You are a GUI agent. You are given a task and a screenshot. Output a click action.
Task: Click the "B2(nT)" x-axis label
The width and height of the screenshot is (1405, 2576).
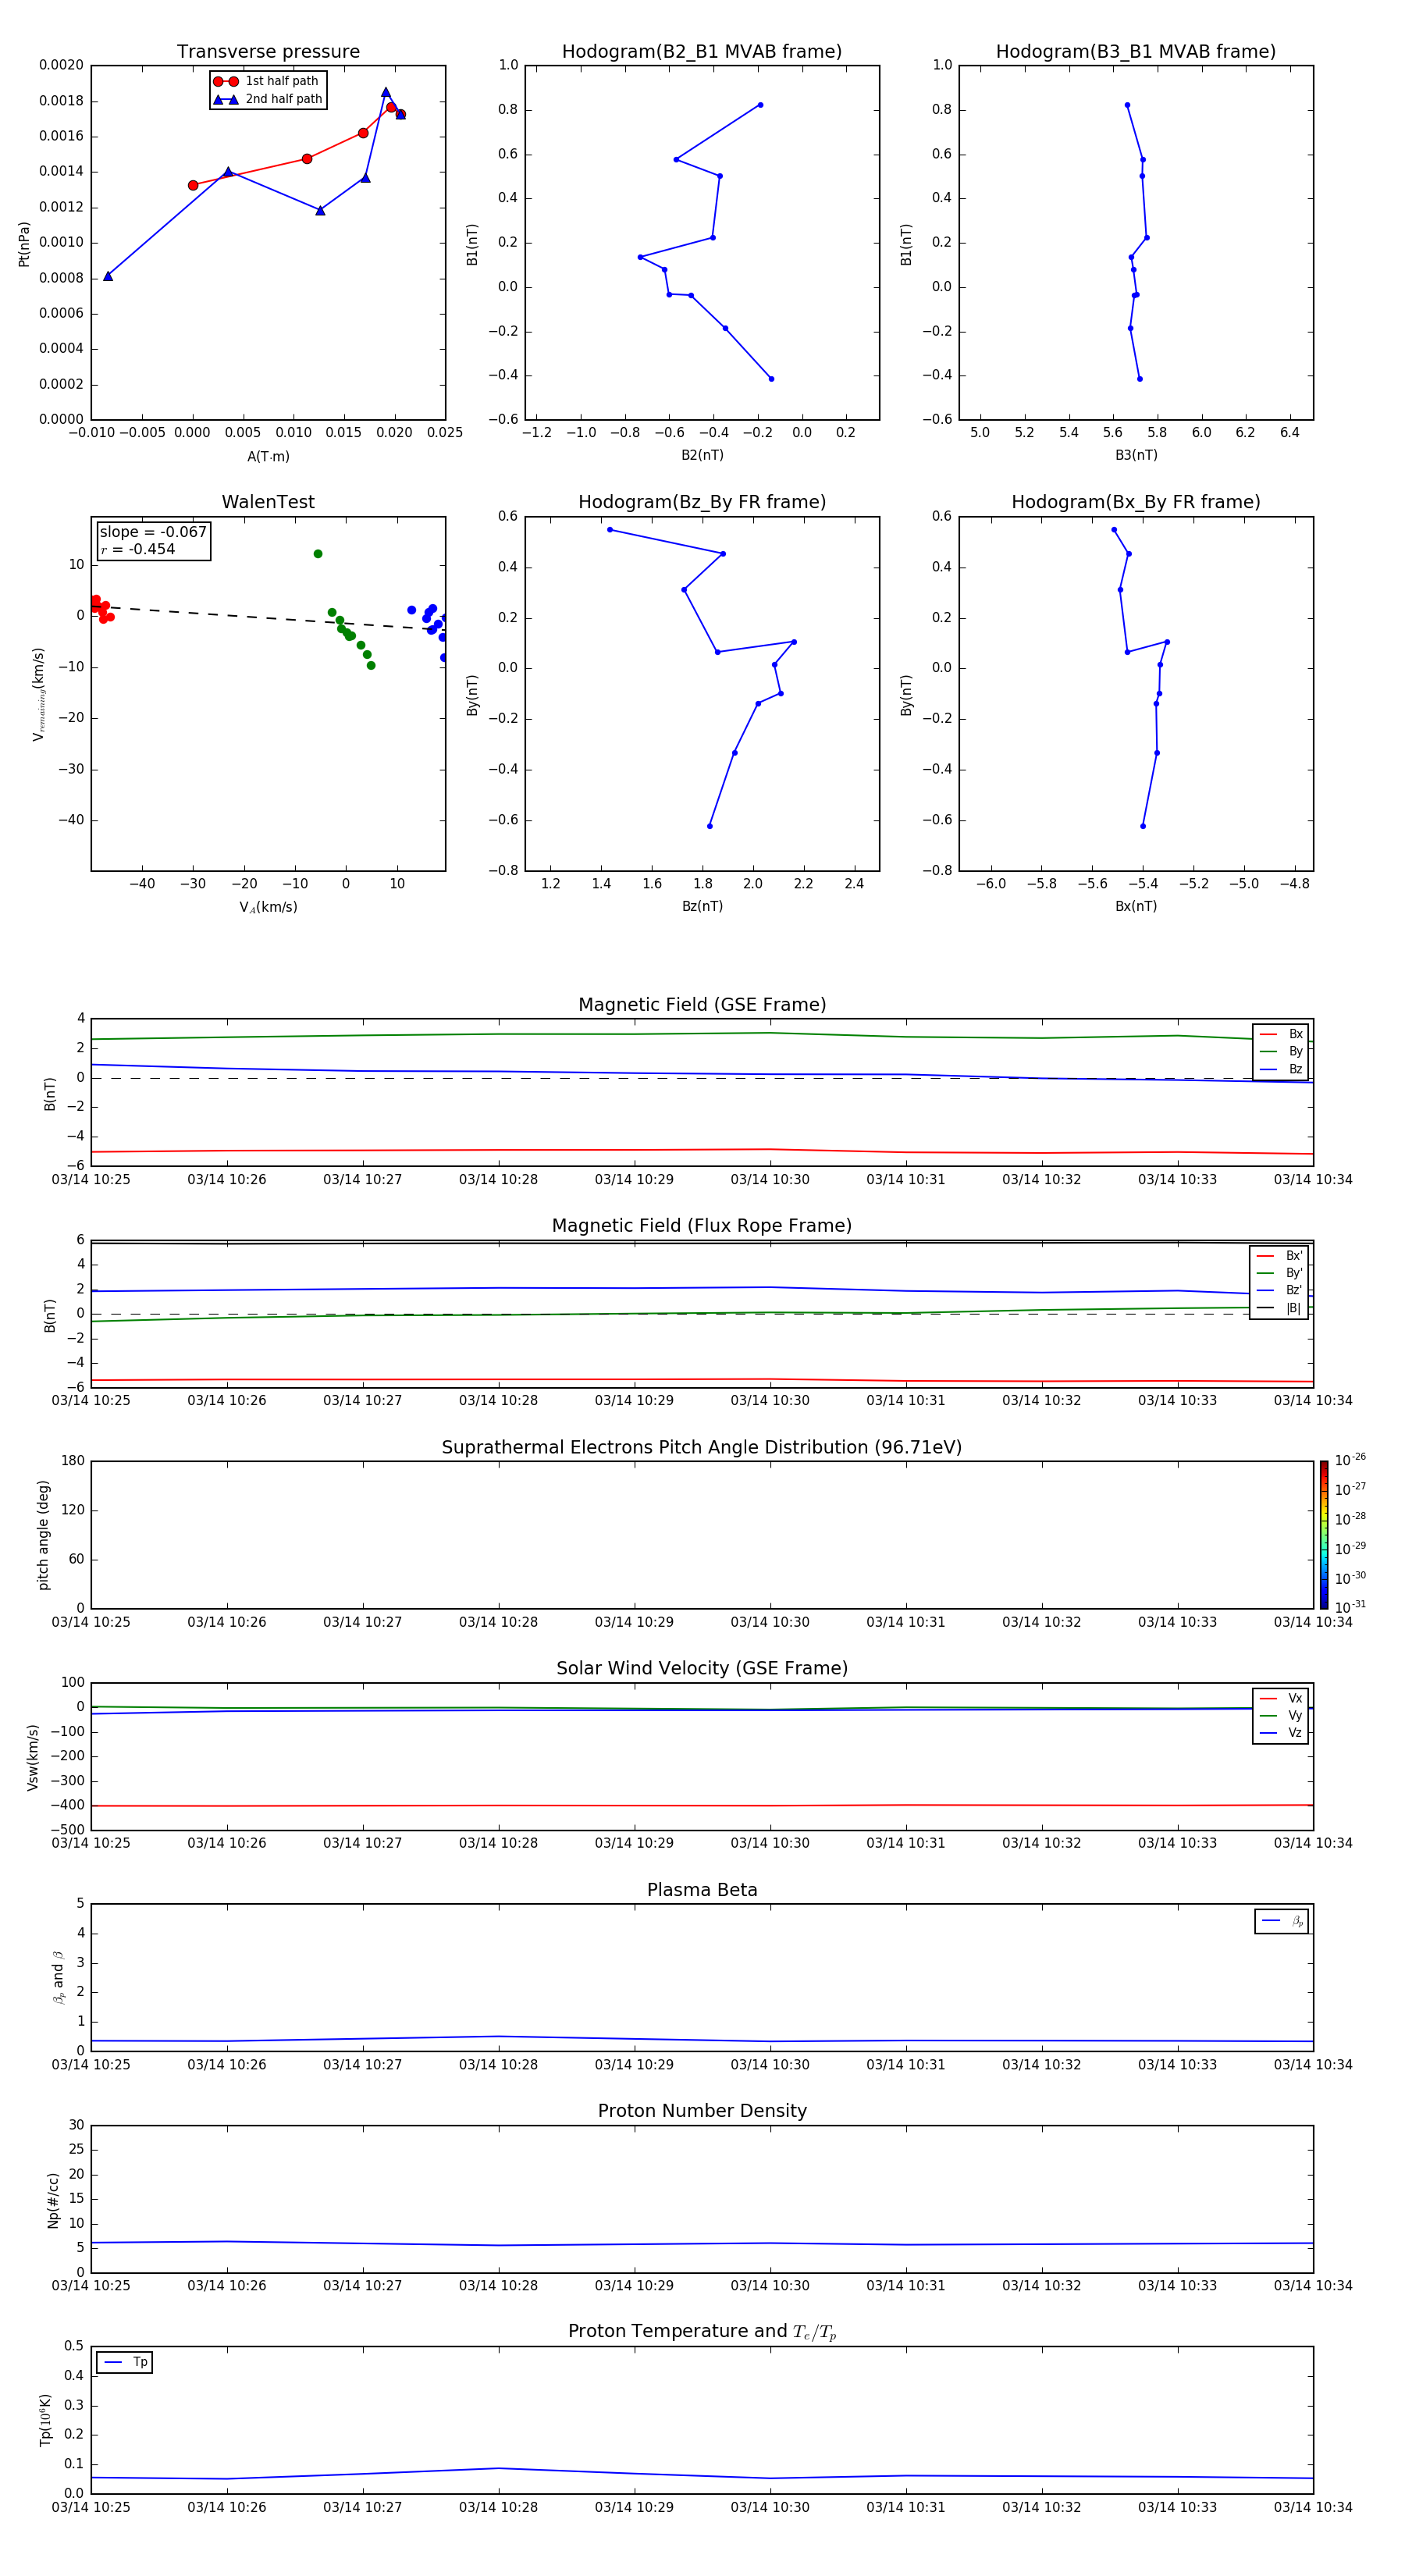[702, 455]
